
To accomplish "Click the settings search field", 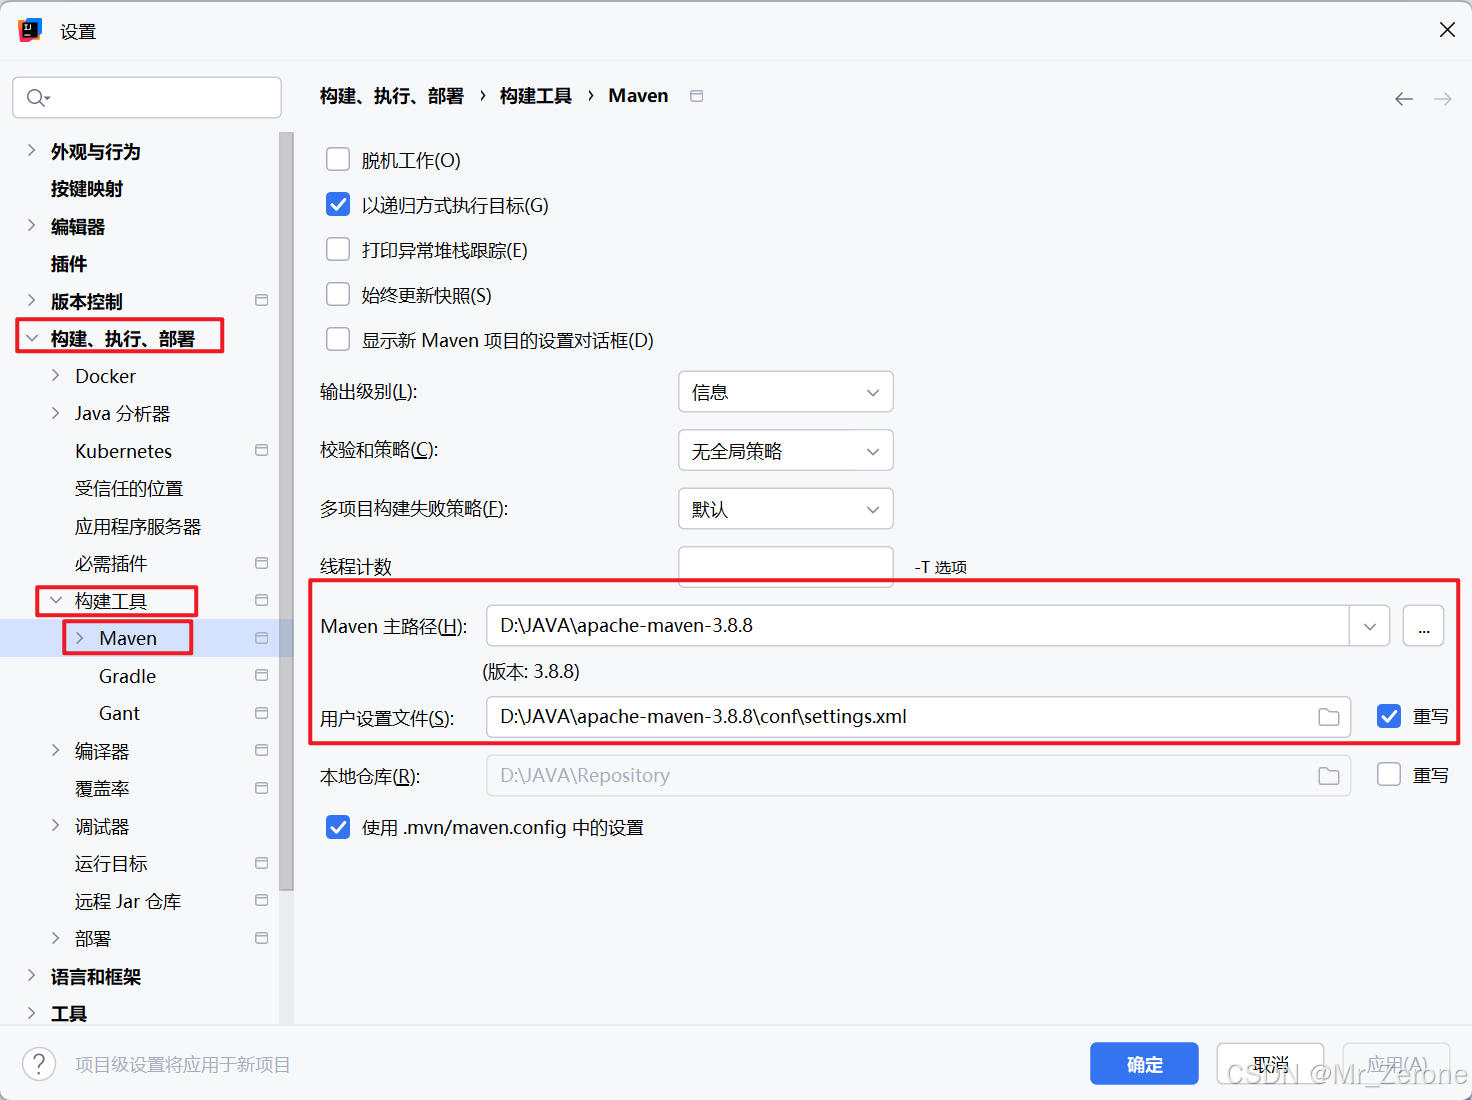I will coord(147,97).
